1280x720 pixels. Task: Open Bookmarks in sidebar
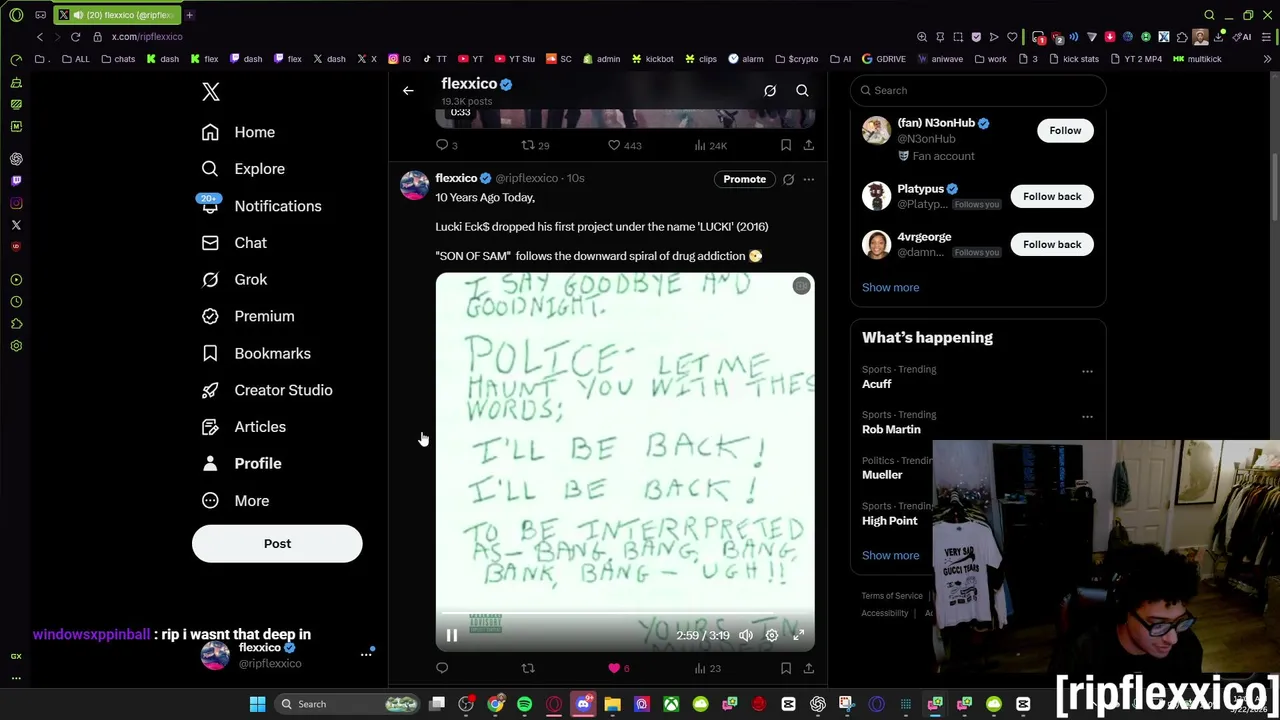click(x=256, y=353)
